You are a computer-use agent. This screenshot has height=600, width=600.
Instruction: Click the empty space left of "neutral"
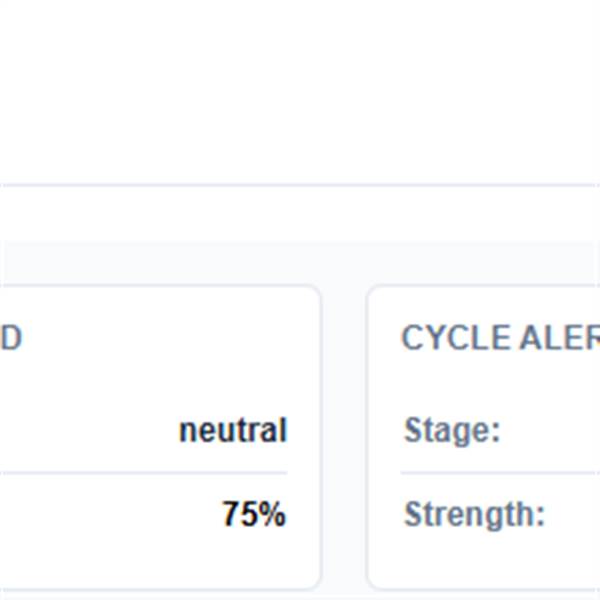(x=90, y=431)
